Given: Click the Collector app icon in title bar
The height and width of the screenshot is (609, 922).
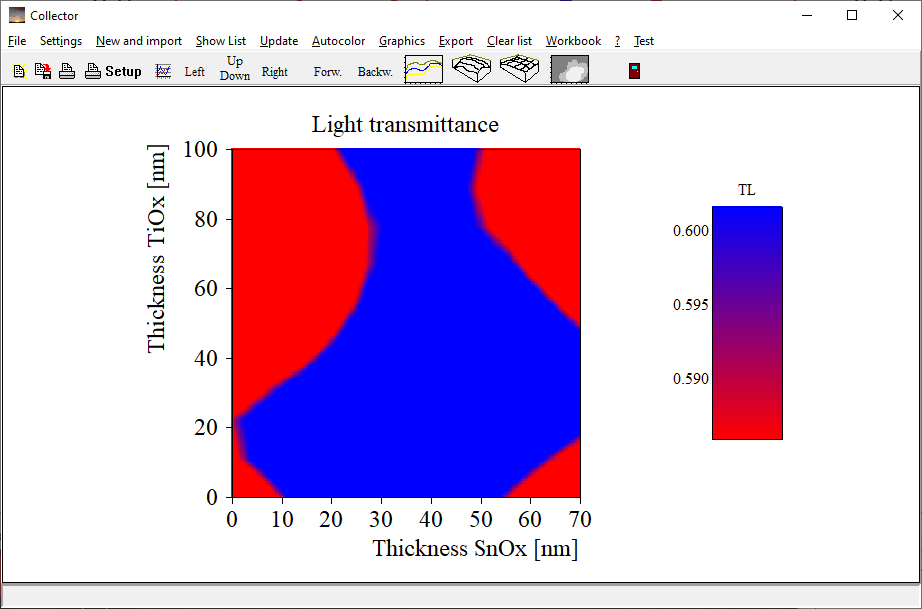Looking at the screenshot, I should [x=17, y=15].
